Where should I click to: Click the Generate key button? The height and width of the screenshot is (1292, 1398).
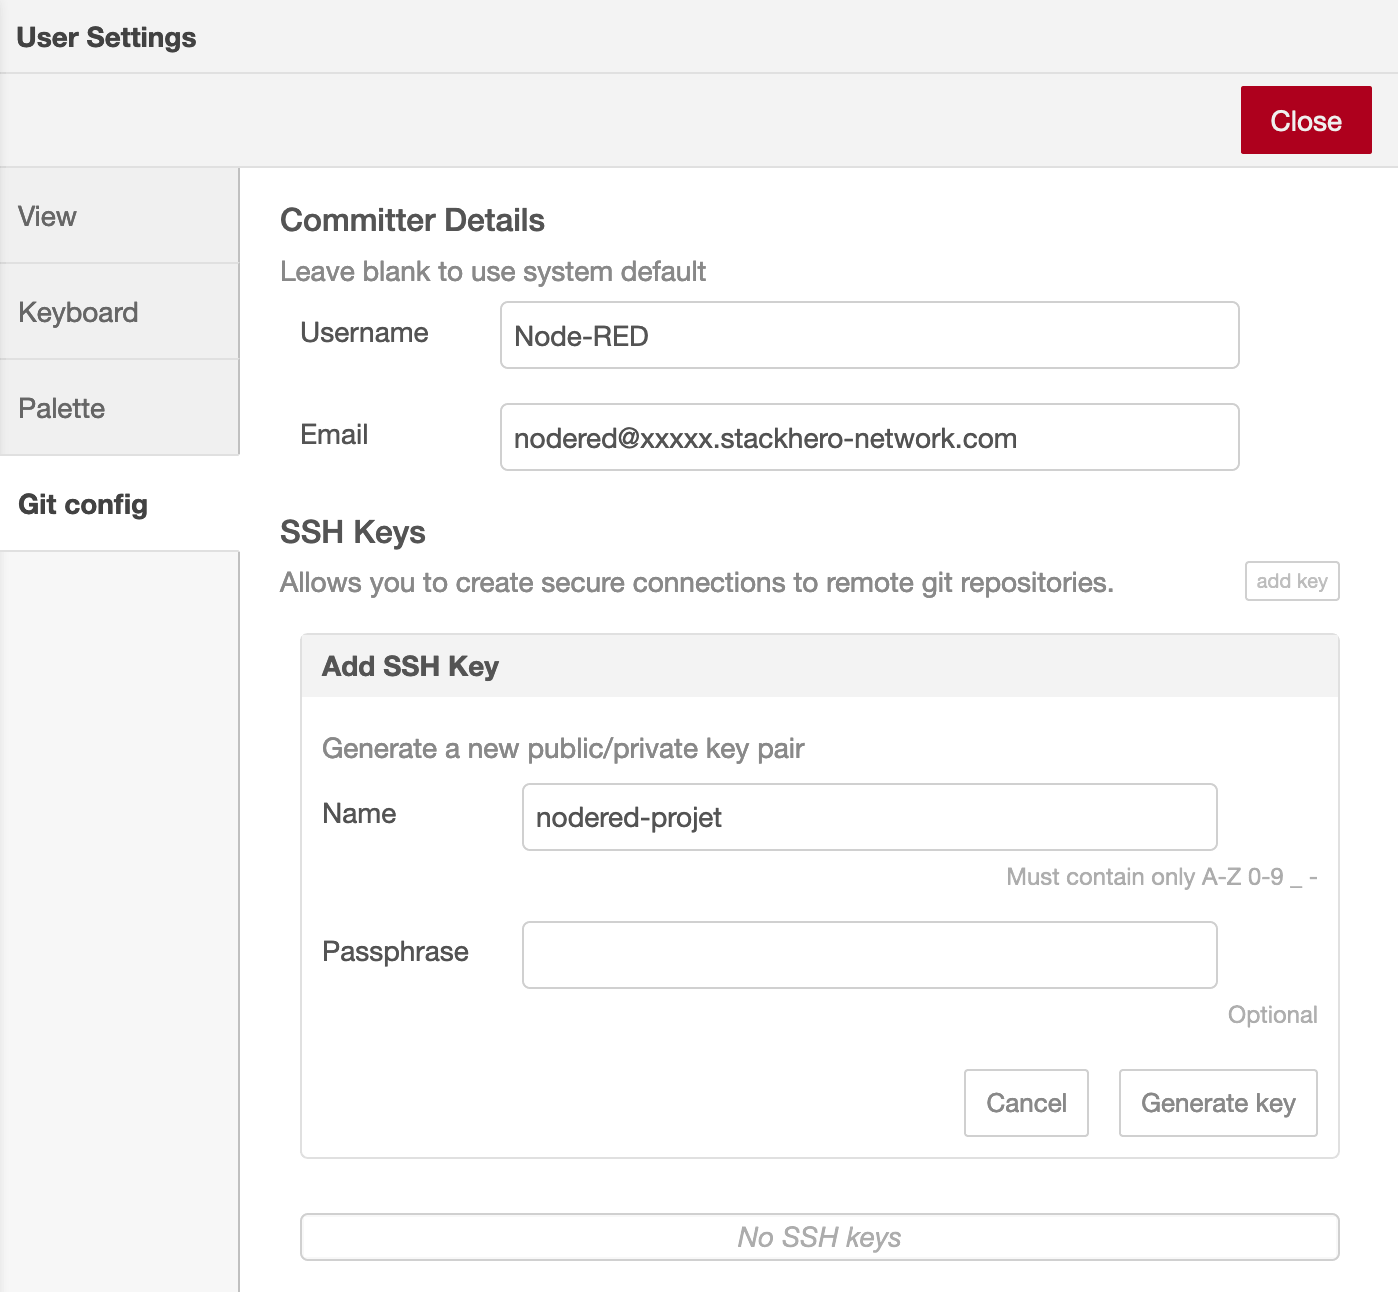coord(1217,1103)
